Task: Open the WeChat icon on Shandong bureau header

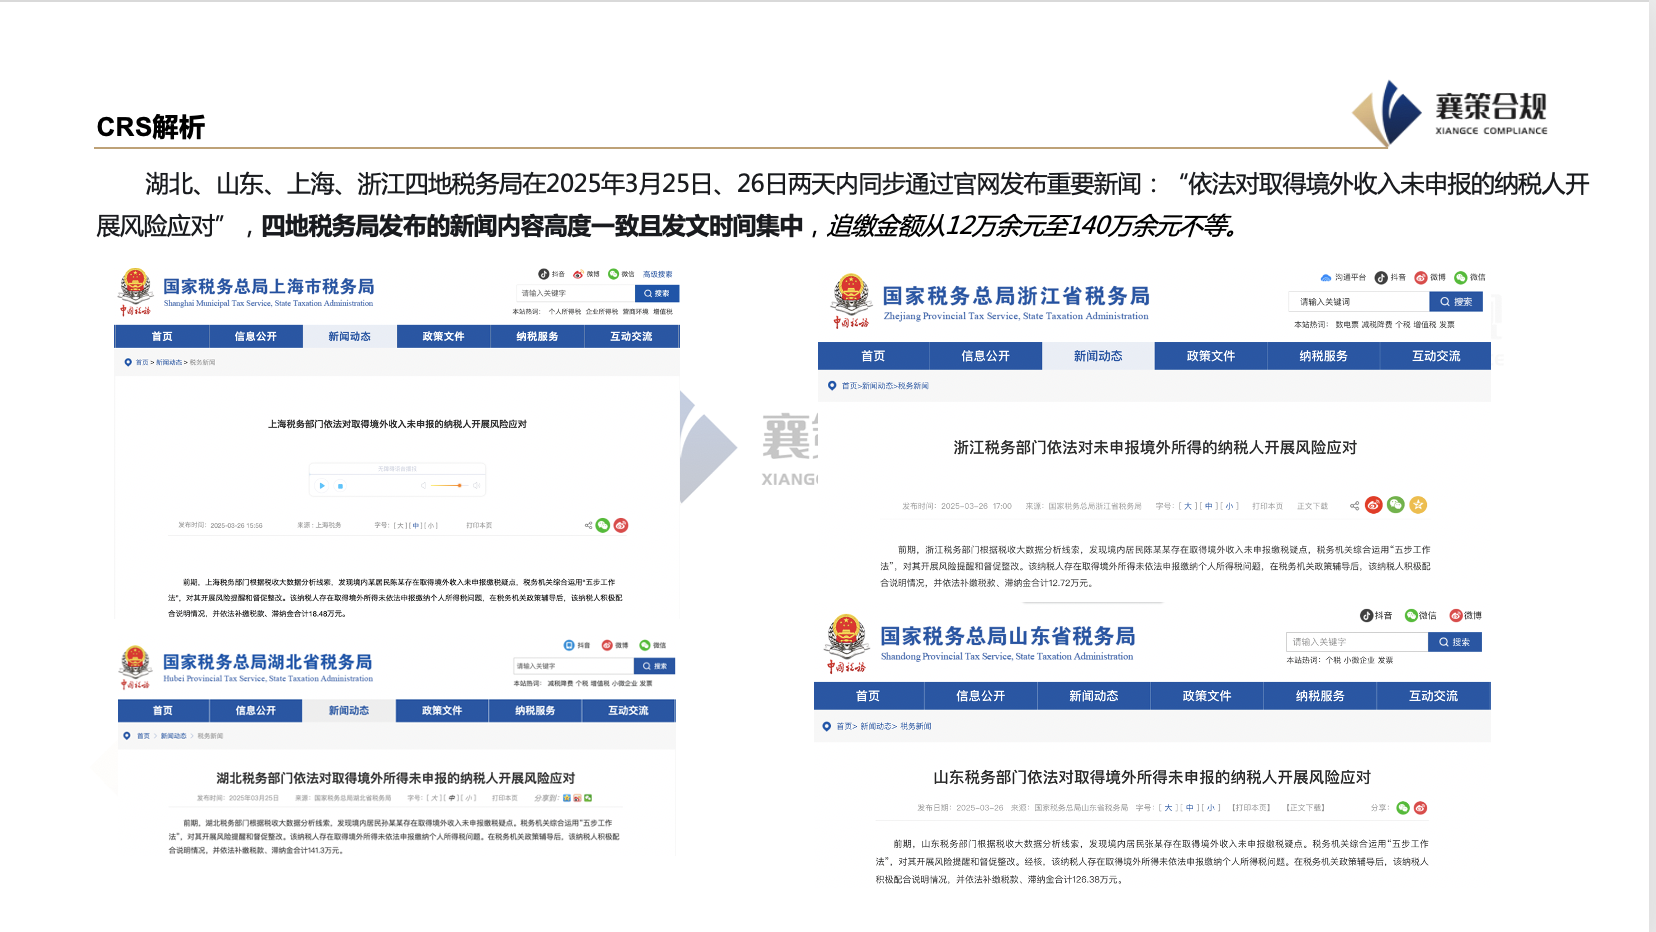Action: pyautogui.click(x=1411, y=615)
